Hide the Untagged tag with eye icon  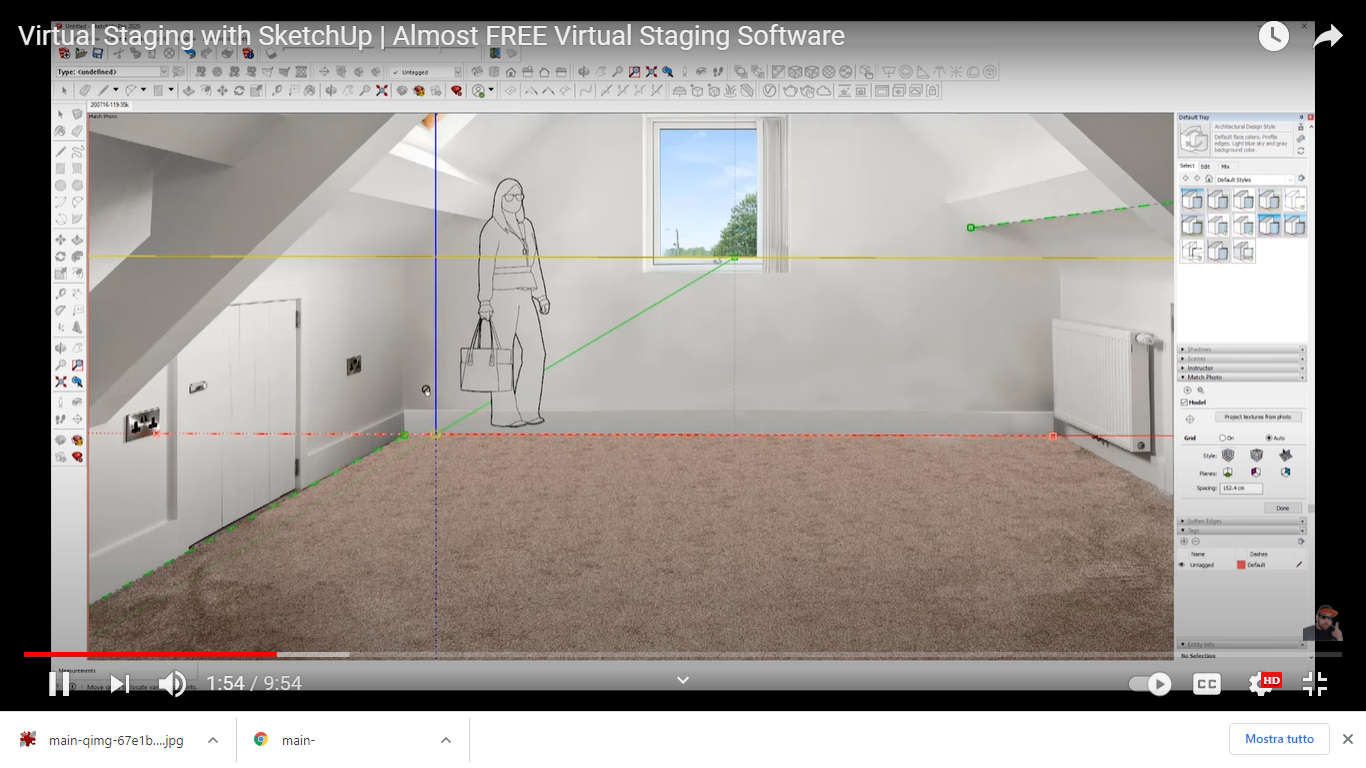pos(1182,565)
